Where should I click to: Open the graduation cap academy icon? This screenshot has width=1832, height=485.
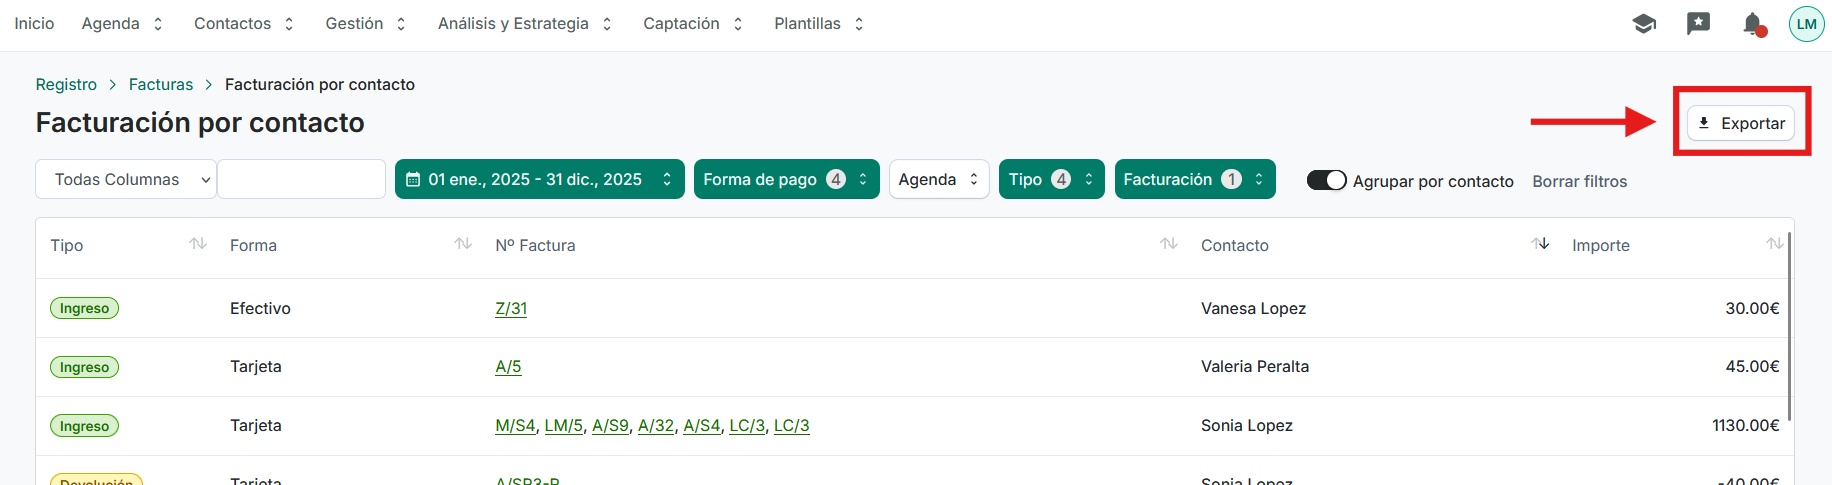click(1644, 24)
